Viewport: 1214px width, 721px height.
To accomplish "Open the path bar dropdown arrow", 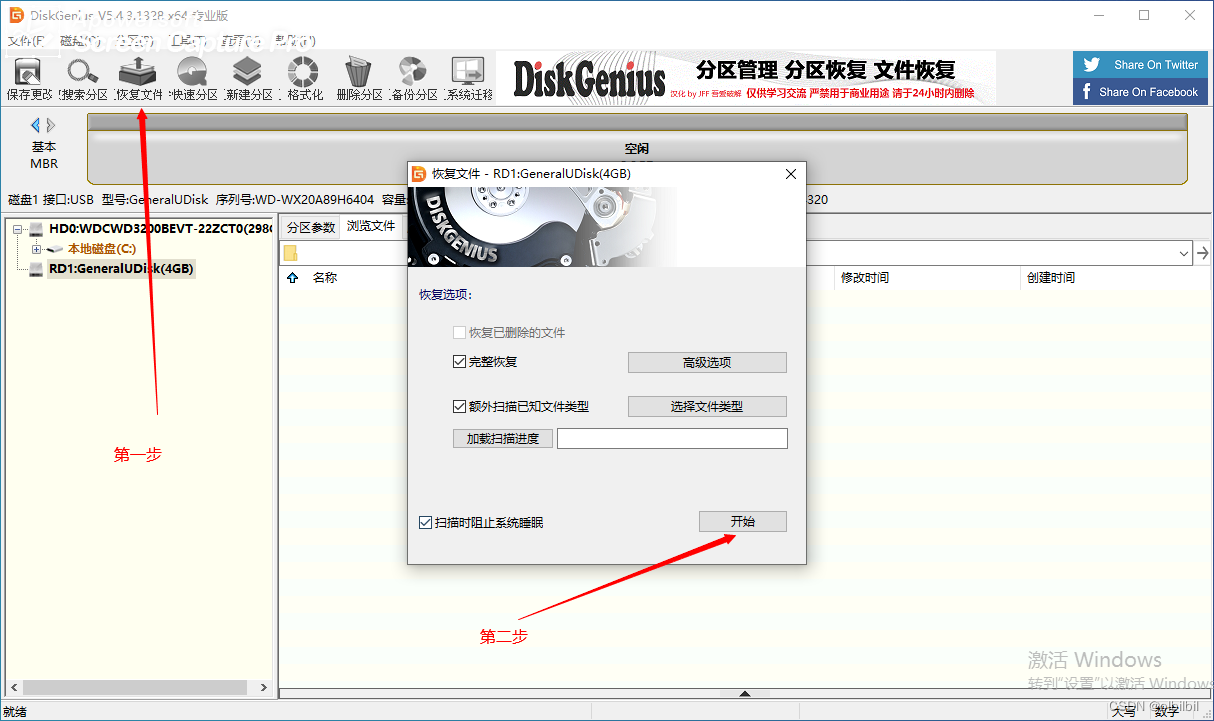I will (x=1185, y=253).
